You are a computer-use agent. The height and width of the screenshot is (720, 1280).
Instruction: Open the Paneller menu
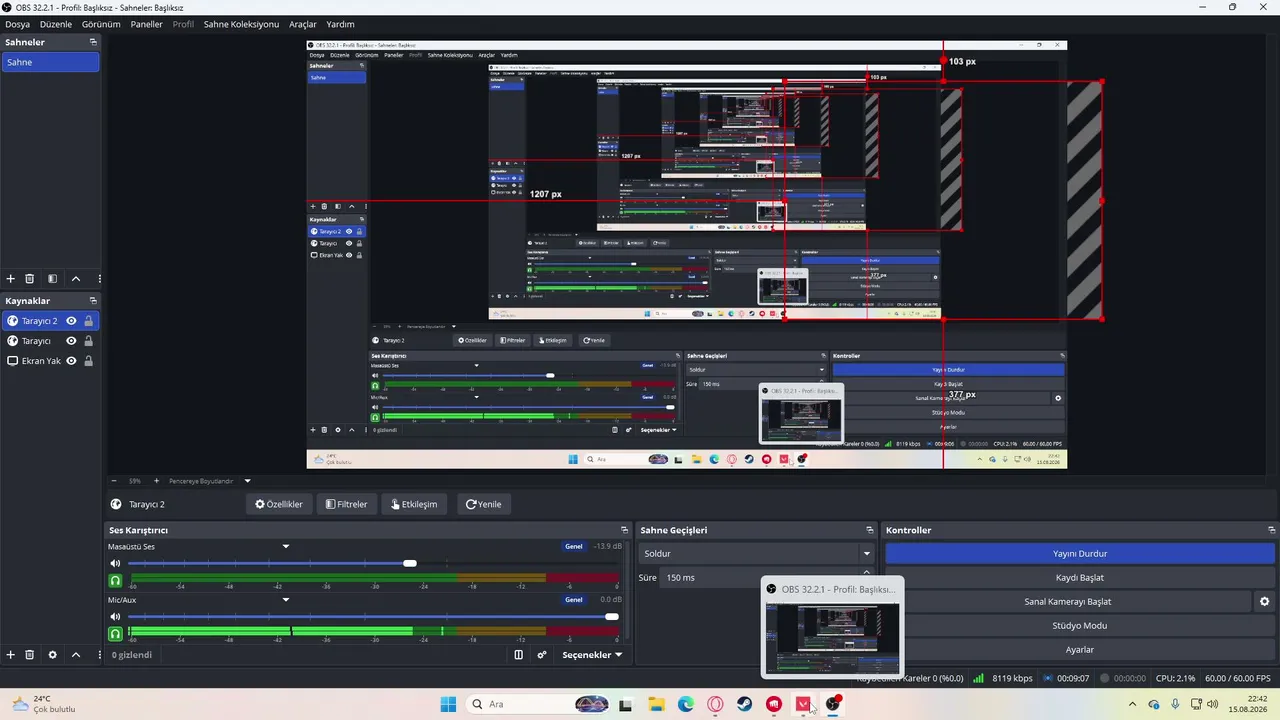(x=146, y=24)
